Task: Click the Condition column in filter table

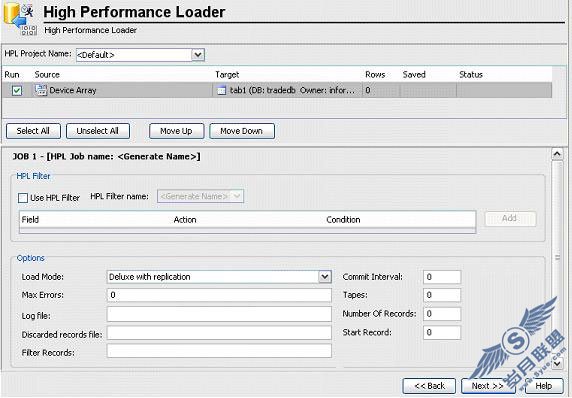Action: [343, 220]
